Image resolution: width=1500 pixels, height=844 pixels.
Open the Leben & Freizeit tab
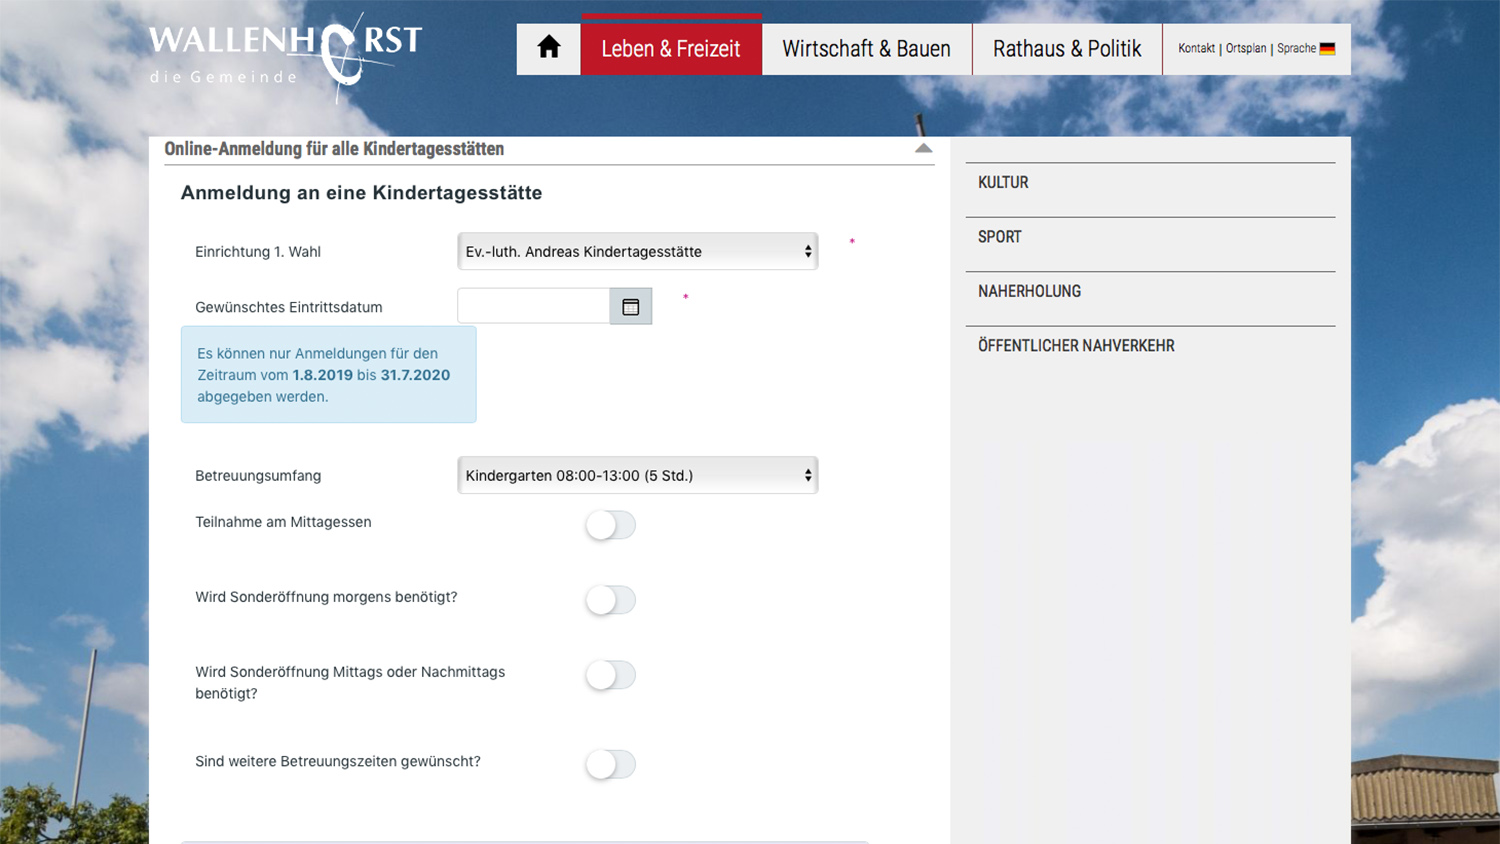(671, 48)
